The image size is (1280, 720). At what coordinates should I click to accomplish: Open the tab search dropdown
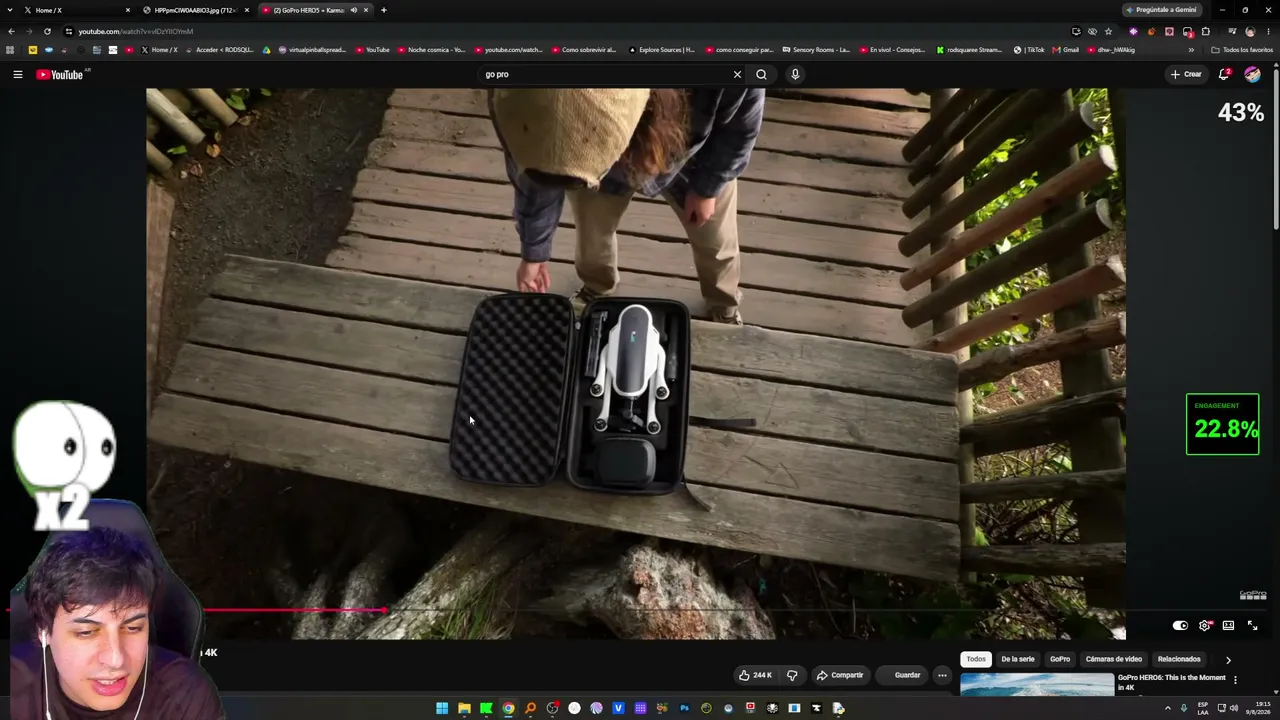pyautogui.click(x=10, y=10)
